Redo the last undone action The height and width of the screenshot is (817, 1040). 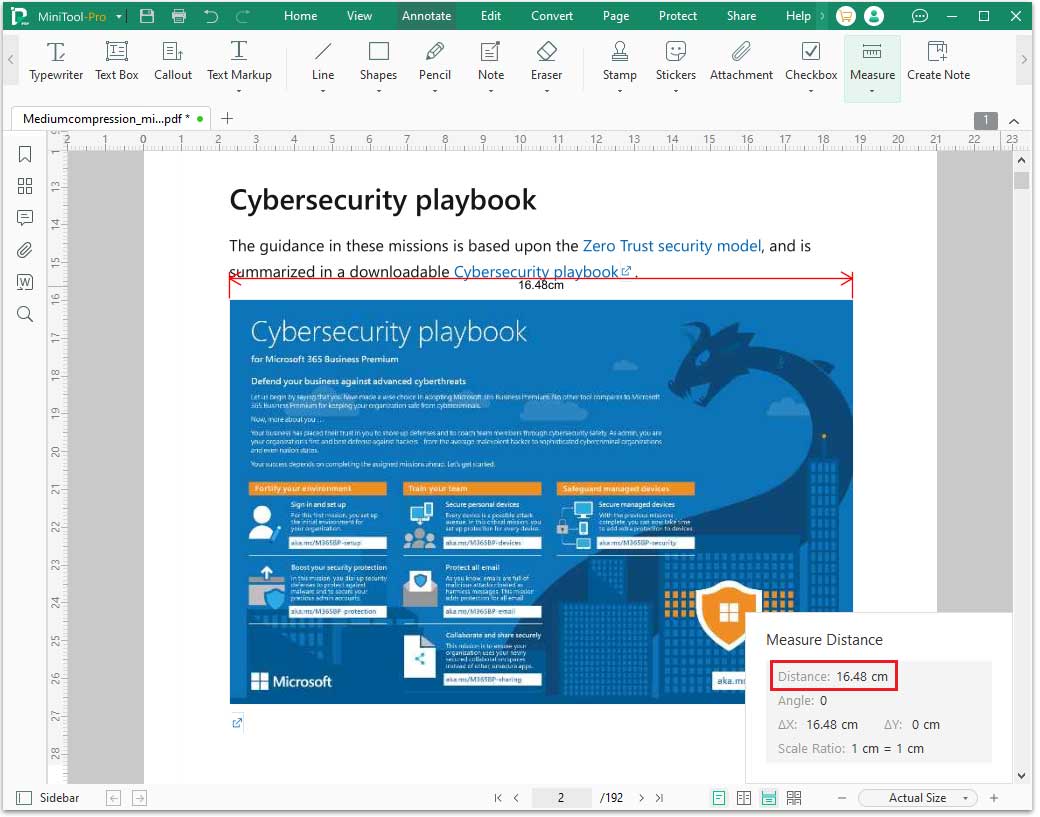coord(243,16)
